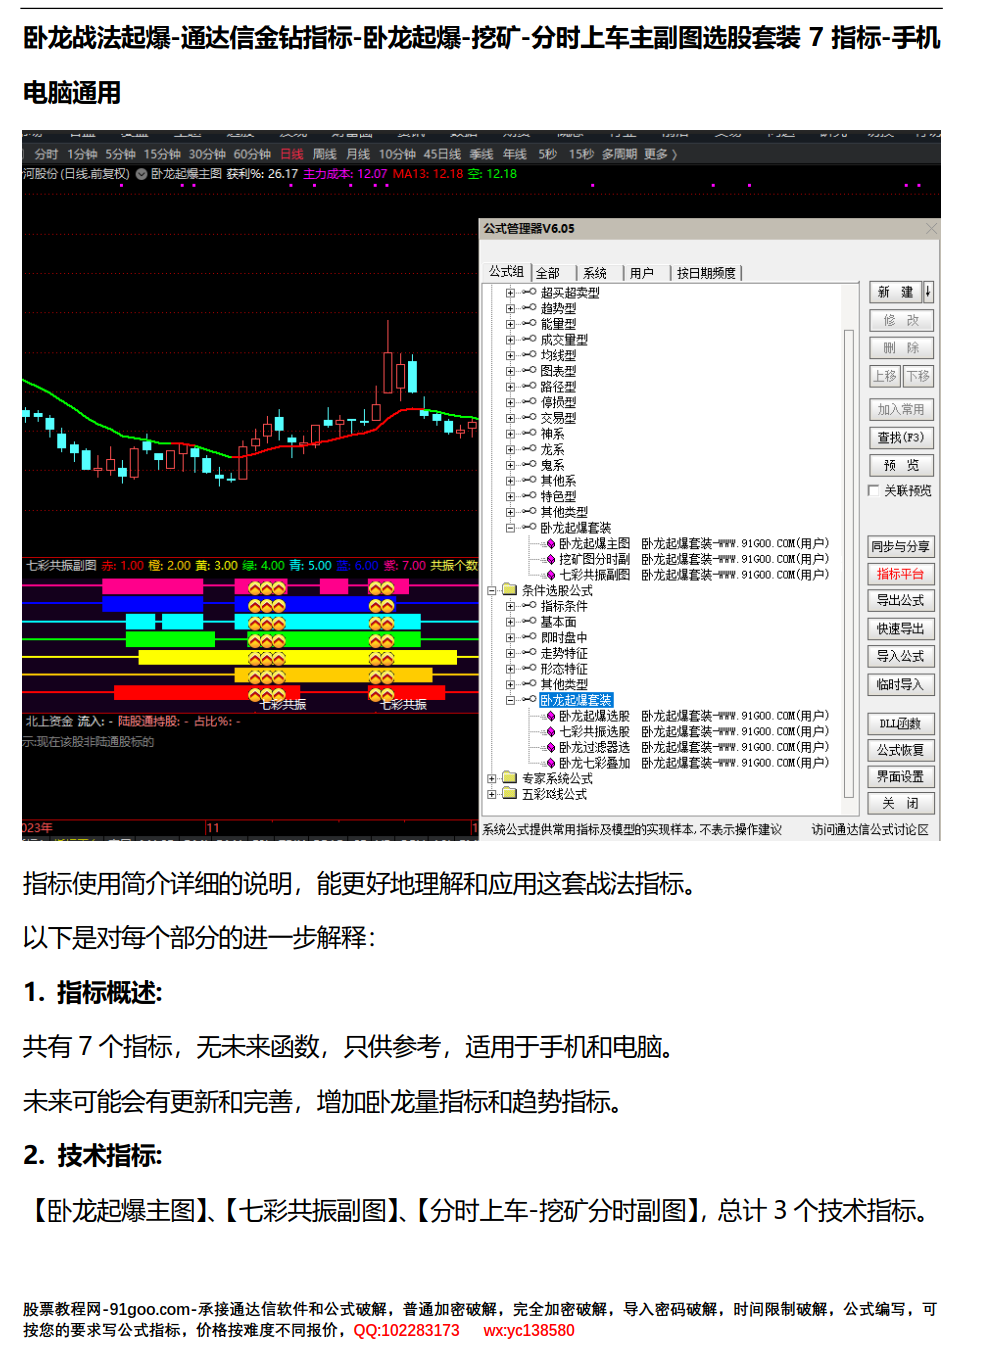The height and width of the screenshot is (1354, 990).
Task: Open 同步与分享
Action: point(901,547)
